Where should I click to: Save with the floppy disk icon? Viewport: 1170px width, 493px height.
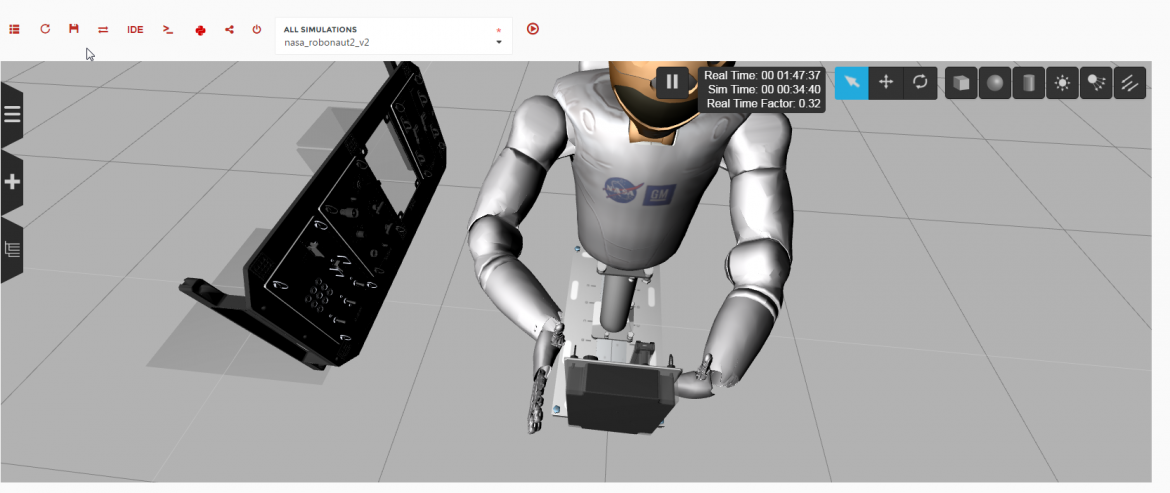tap(73, 28)
